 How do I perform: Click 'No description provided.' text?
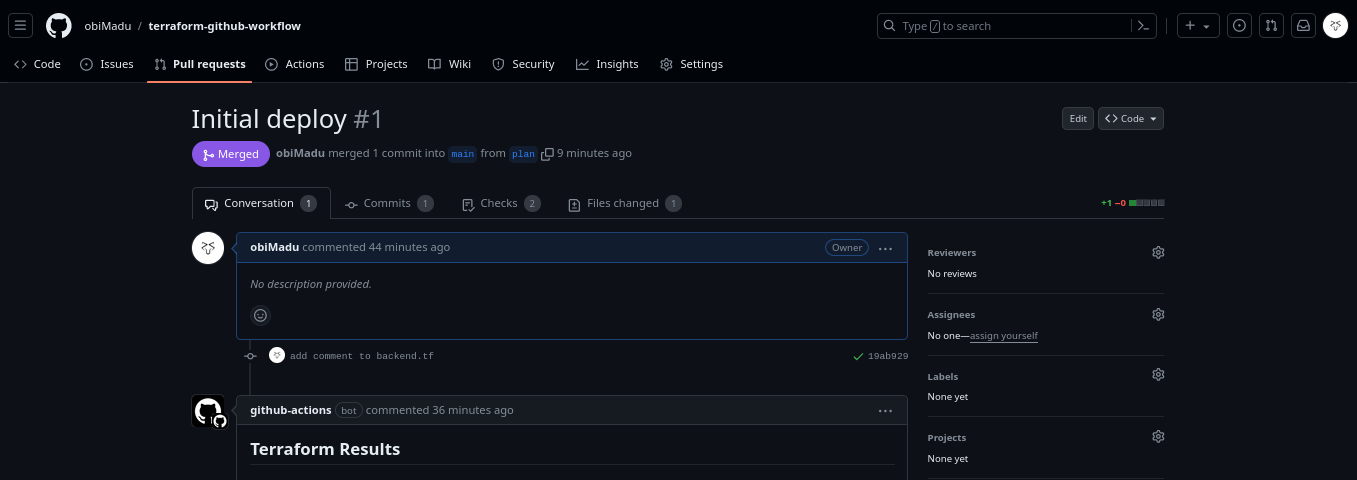[x=311, y=284]
